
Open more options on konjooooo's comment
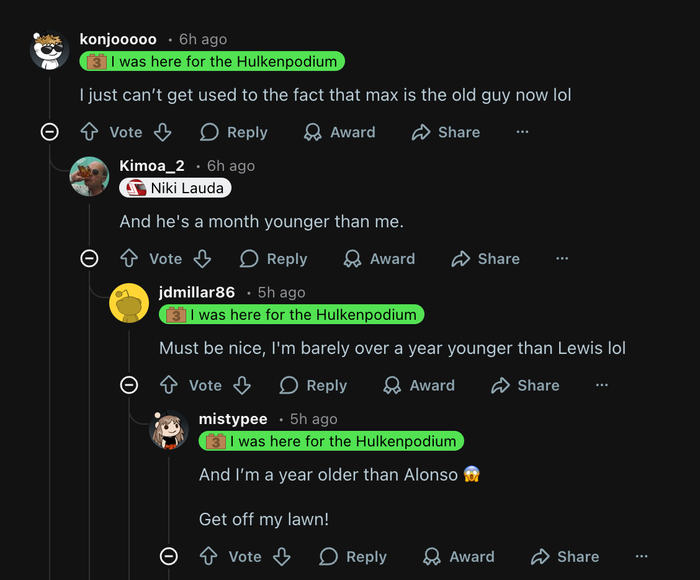(522, 132)
